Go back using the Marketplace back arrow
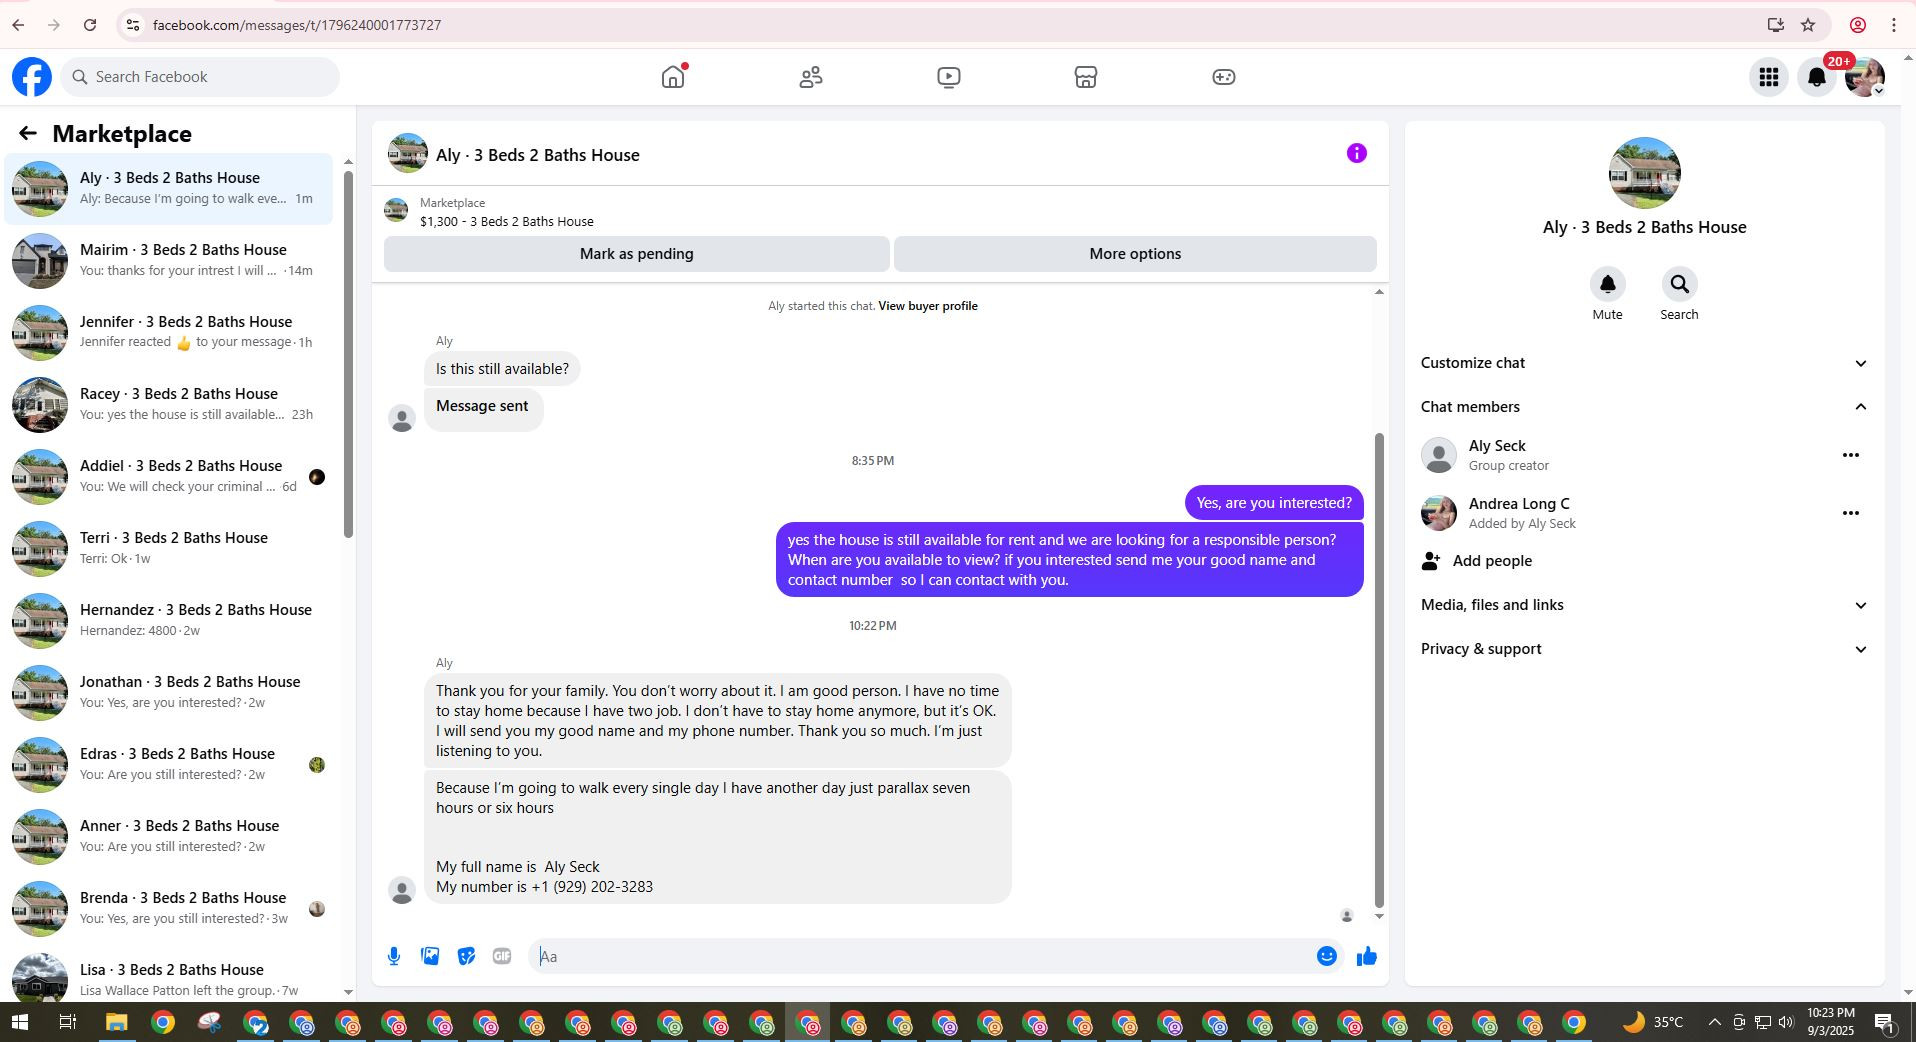 click(27, 133)
